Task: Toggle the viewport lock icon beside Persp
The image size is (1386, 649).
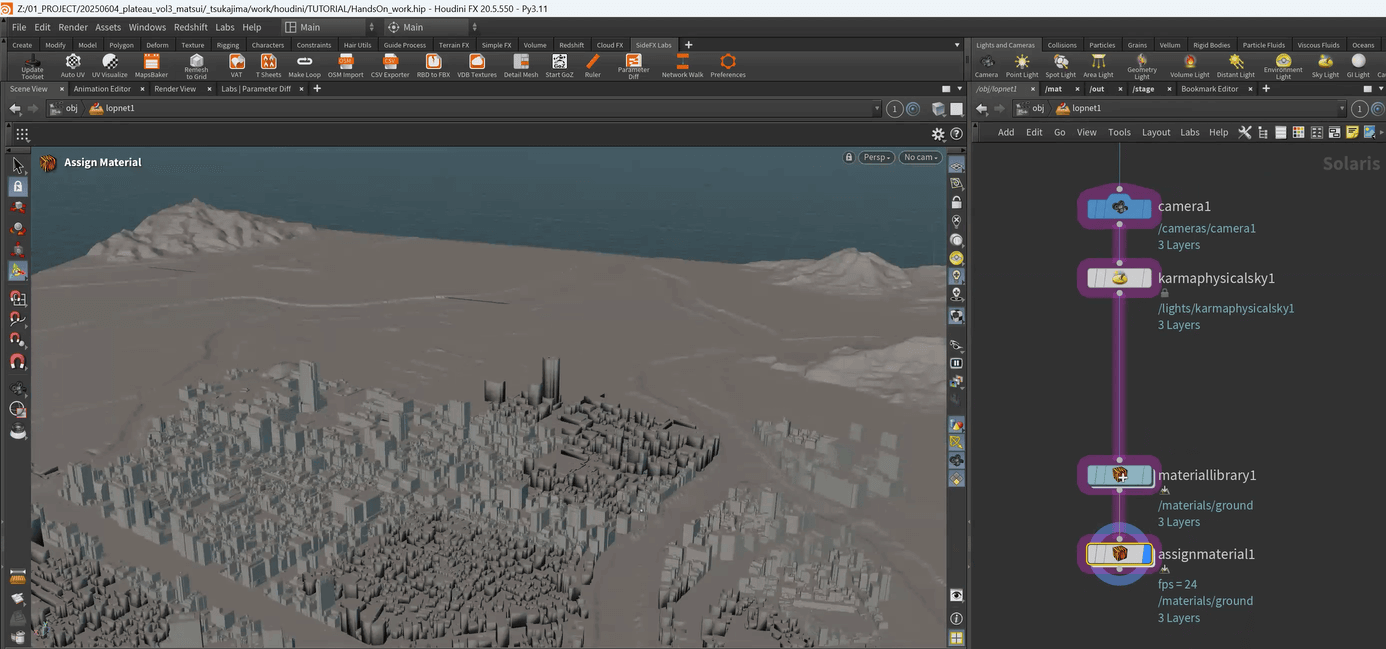Action: (x=849, y=157)
